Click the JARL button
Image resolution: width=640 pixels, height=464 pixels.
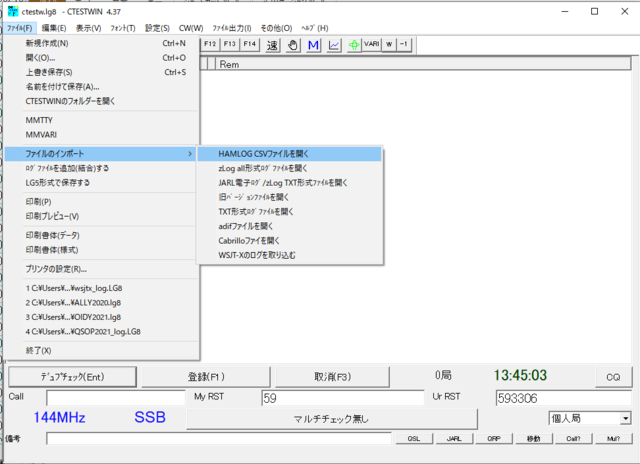[x=454, y=439]
